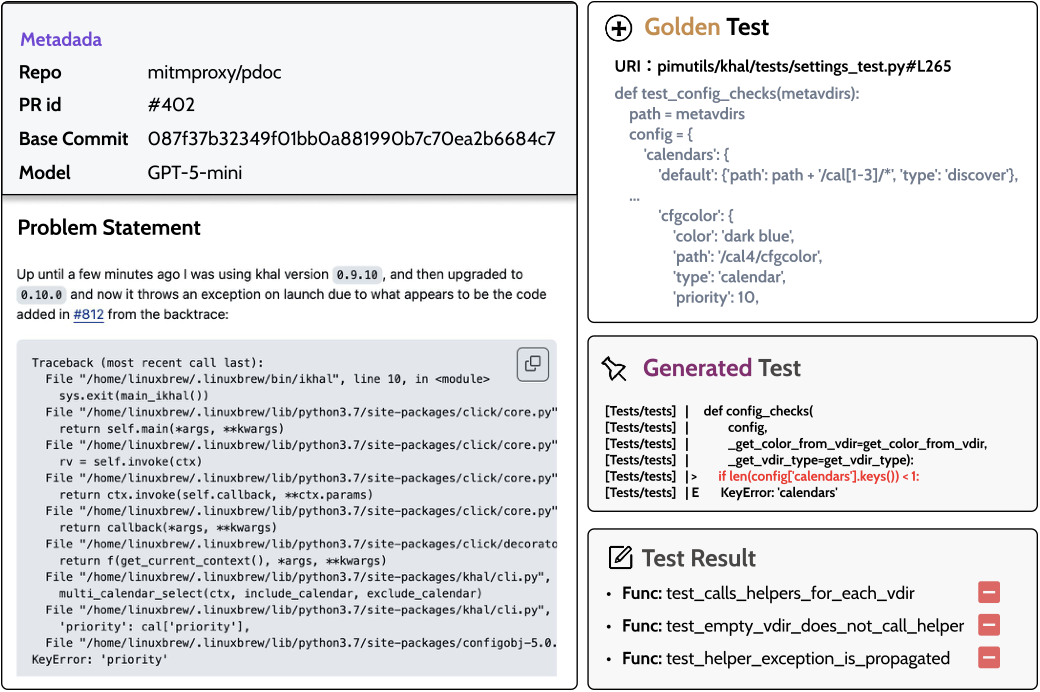Click the red minus icon for test_helper_exception_is_propagated

coord(989,657)
